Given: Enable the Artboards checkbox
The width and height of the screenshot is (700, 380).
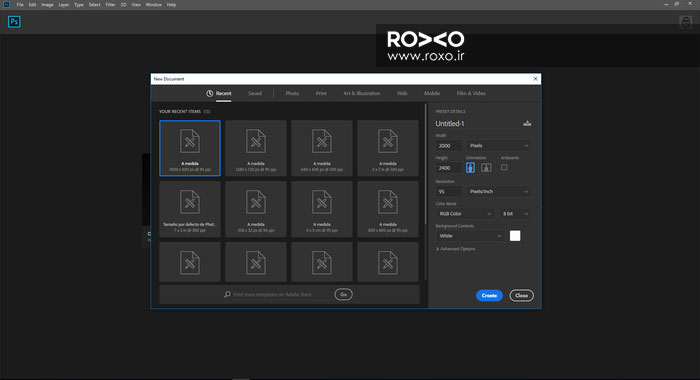Looking at the screenshot, I should pos(504,167).
